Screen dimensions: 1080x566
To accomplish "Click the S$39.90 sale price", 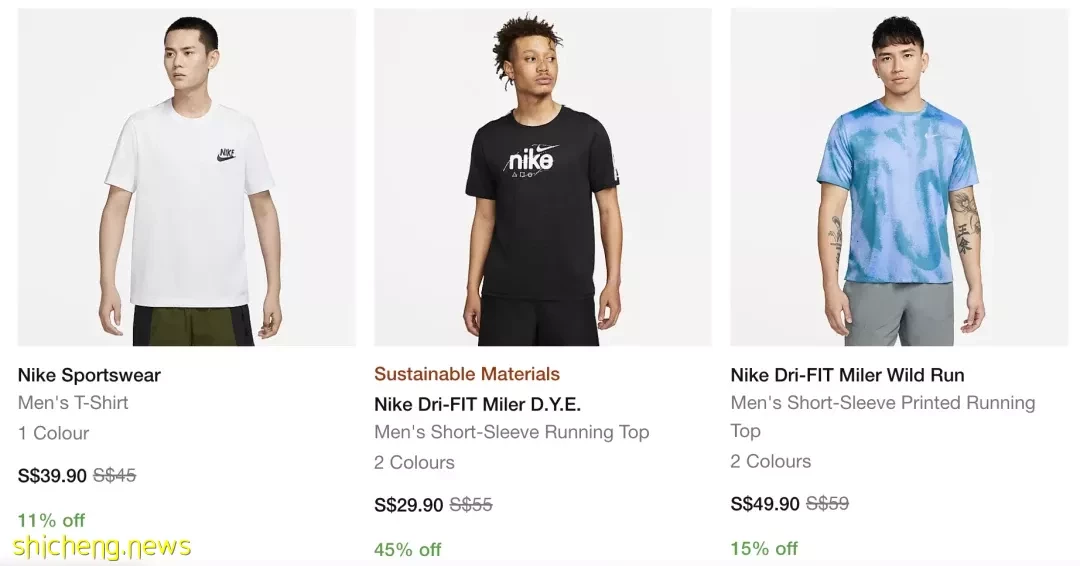I will tap(52, 476).
